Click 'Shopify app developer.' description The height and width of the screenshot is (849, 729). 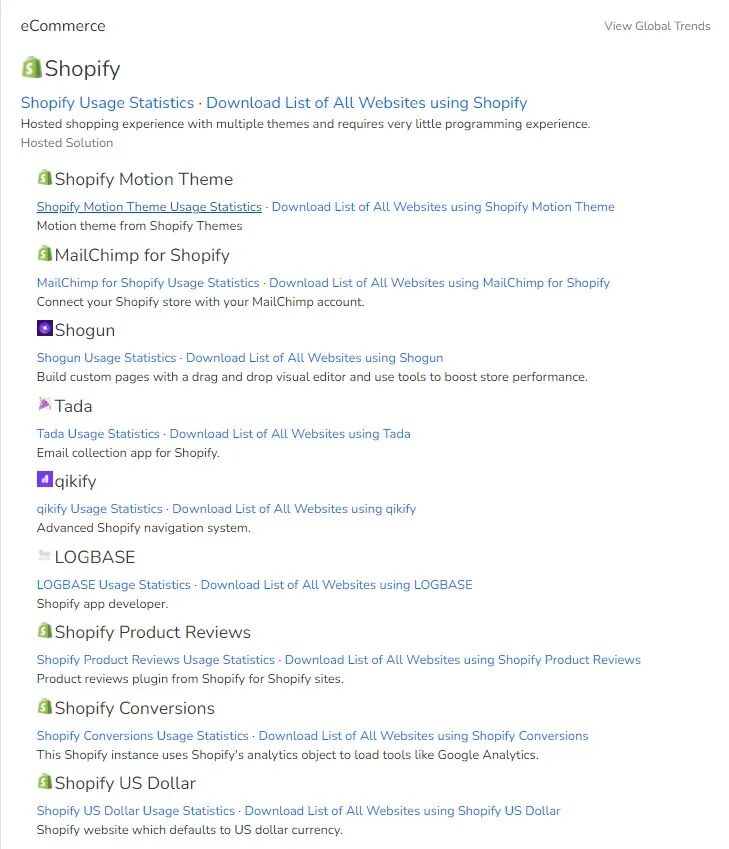102,604
